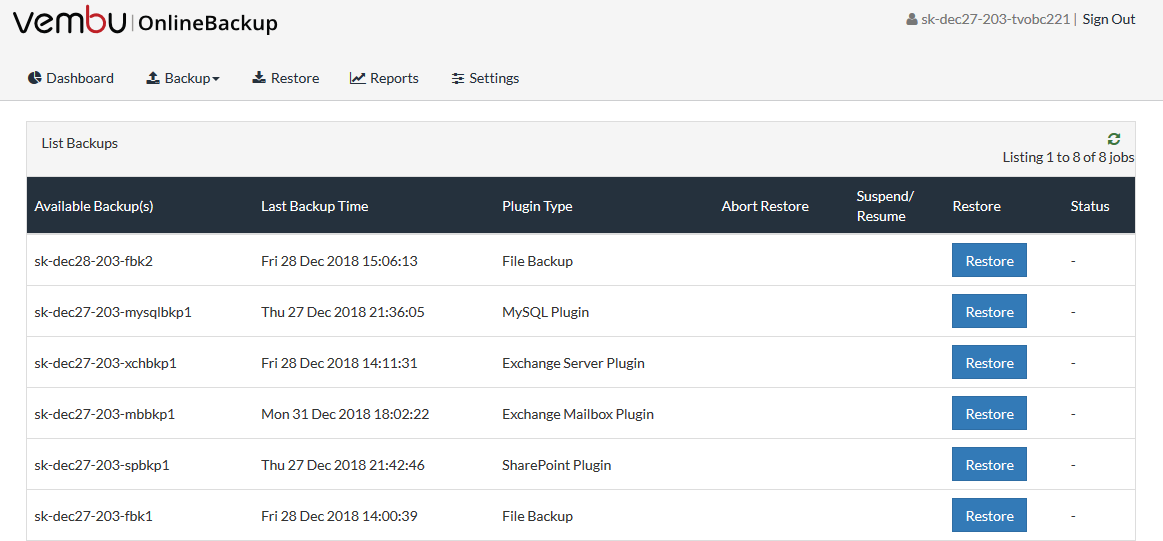Screen dimensions: 1163x541
Task: Click the green refresh icon
Action: [1113, 139]
